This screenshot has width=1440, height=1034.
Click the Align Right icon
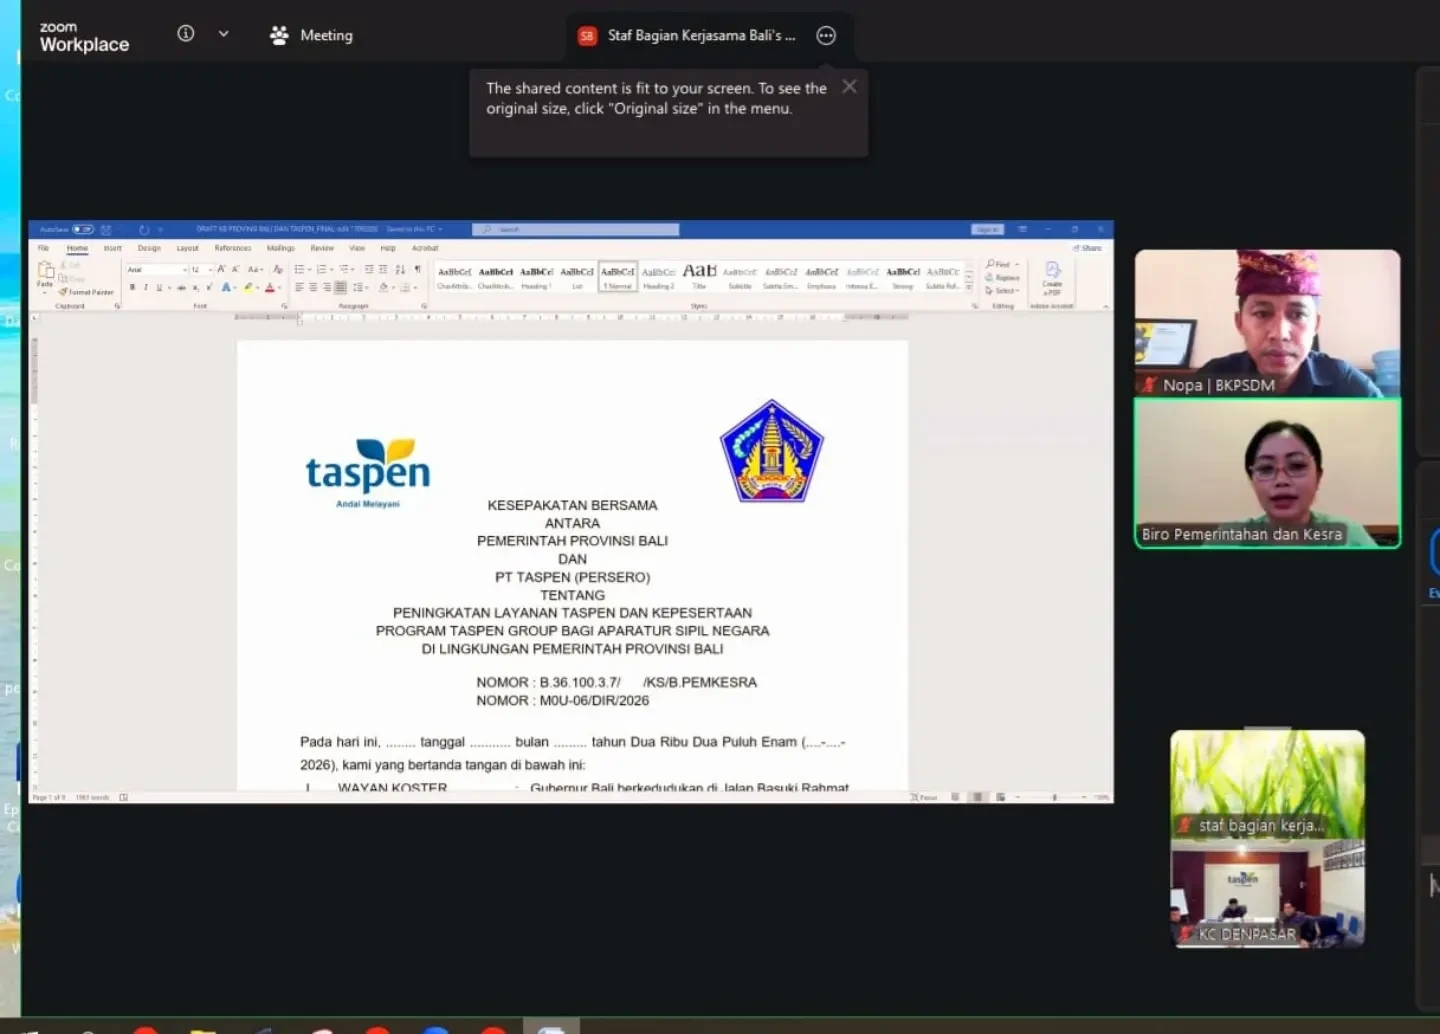pyautogui.click(x=326, y=287)
